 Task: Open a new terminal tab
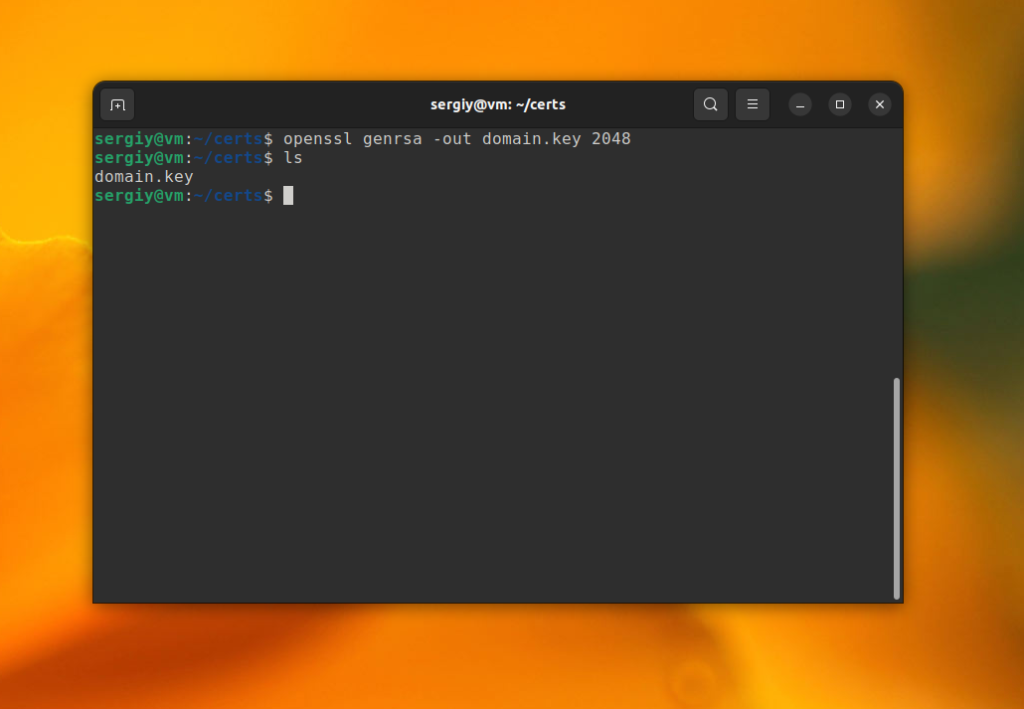(118, 104)
